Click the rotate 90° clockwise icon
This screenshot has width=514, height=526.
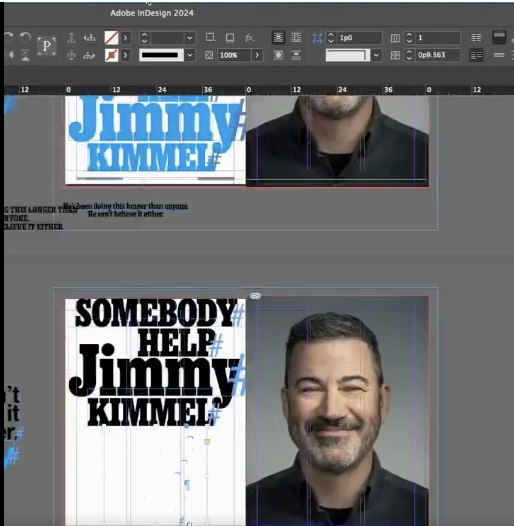pyautogui.click(x=8, y=37)
